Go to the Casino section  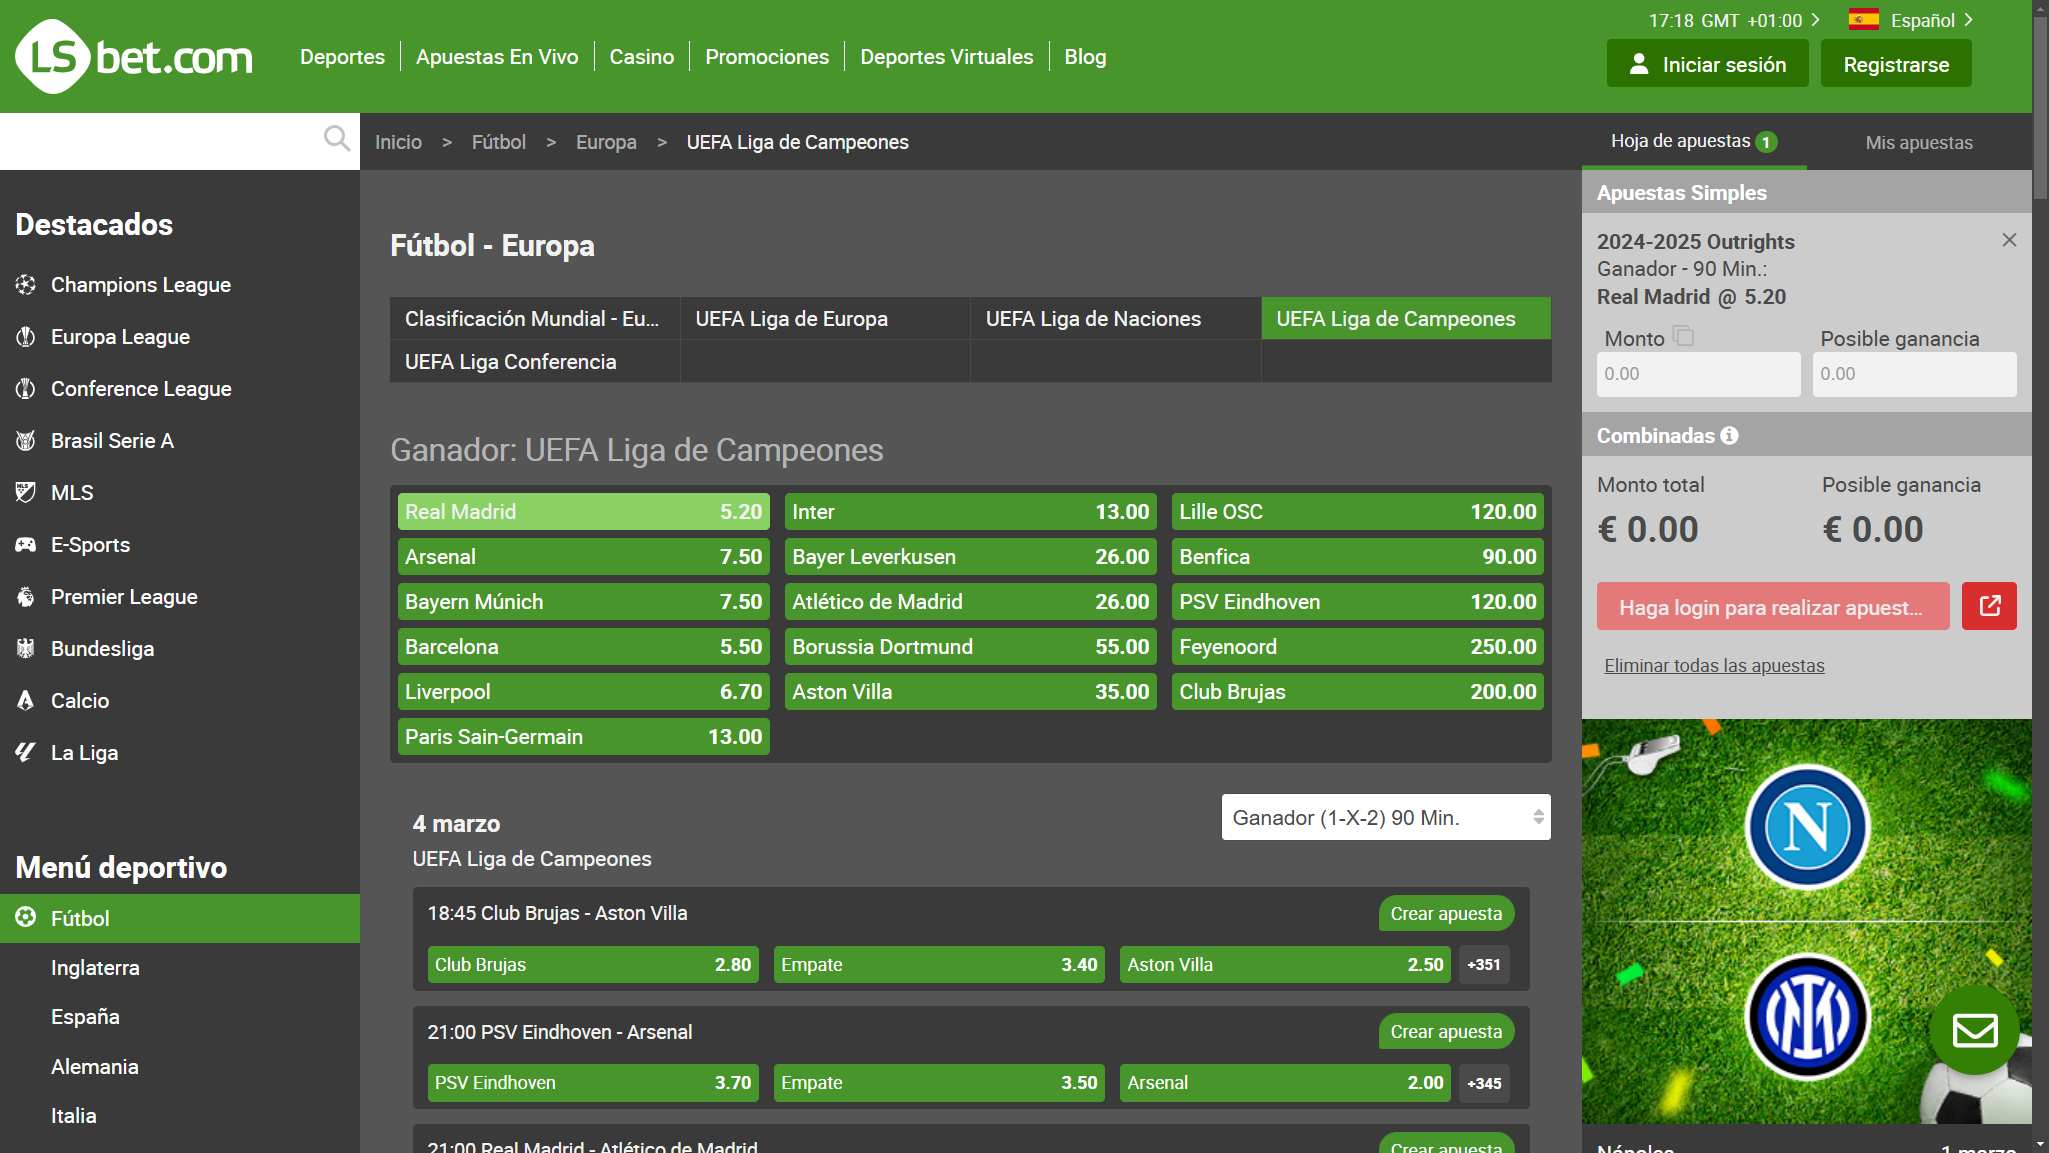642,57
